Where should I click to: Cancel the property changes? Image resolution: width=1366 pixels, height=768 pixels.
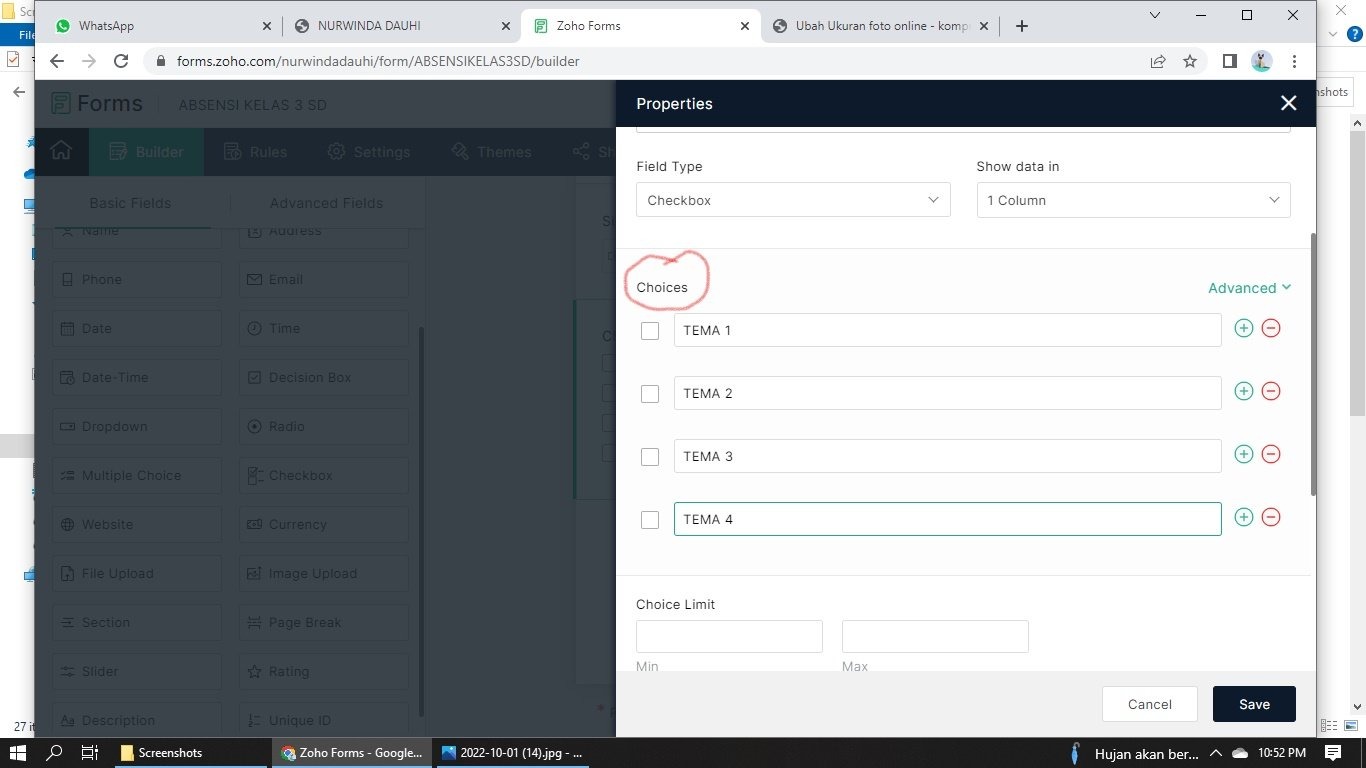click(1150, 704)
